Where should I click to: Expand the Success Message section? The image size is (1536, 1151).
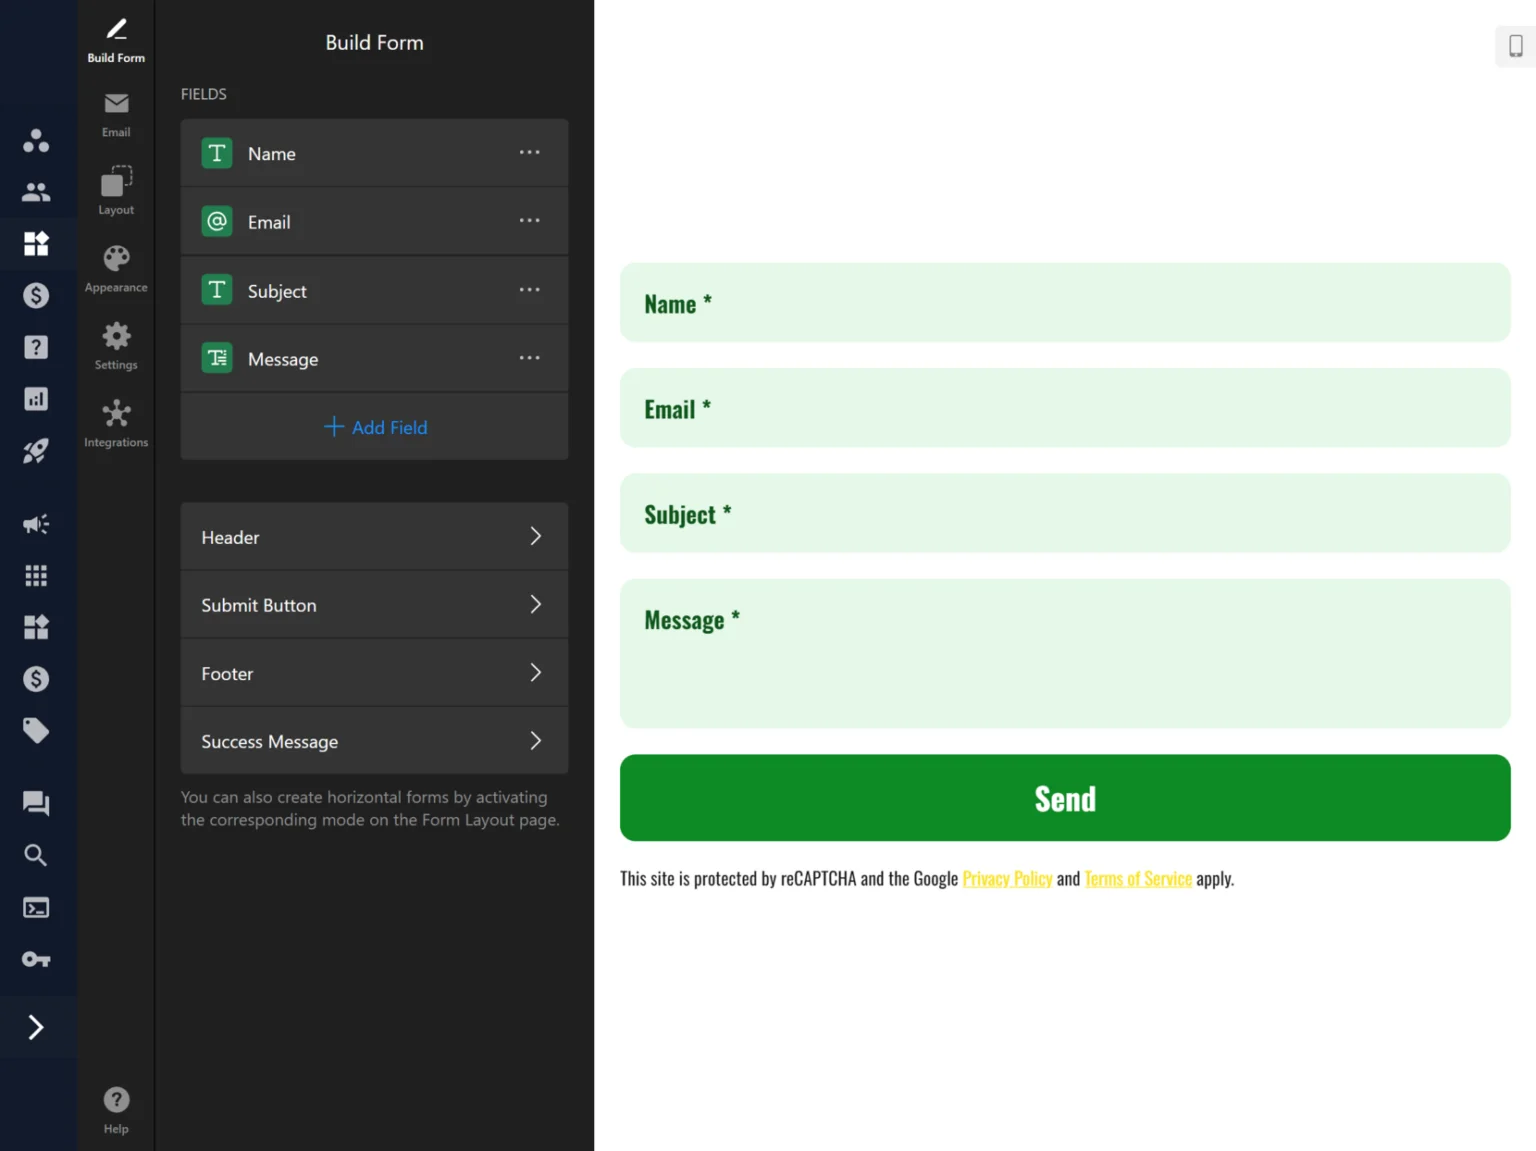tap(373, 741)
